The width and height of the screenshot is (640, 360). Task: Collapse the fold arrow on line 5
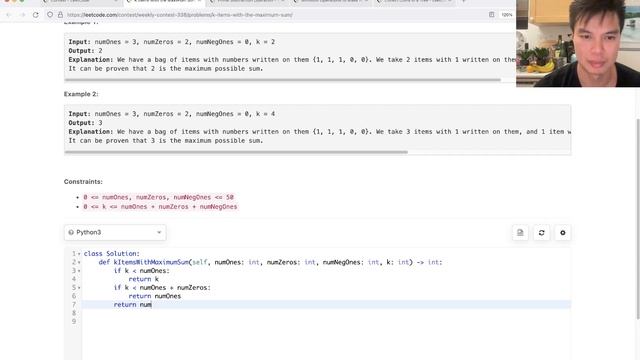point(79,288)
